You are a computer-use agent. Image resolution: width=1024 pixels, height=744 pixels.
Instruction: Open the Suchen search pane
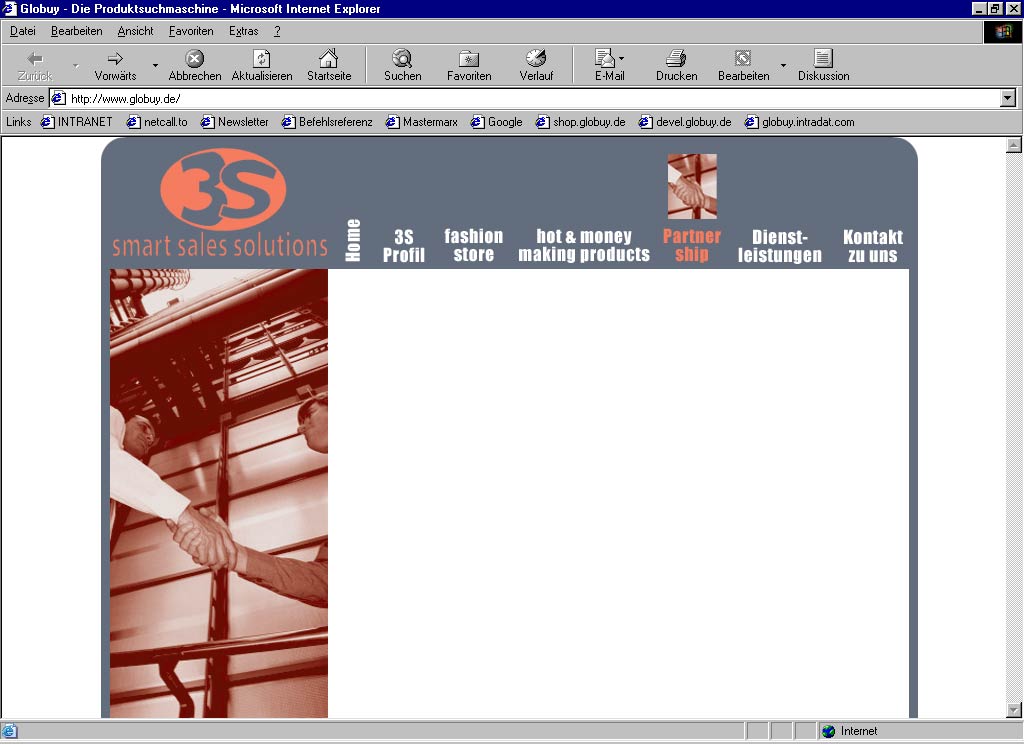coord(402,59)
